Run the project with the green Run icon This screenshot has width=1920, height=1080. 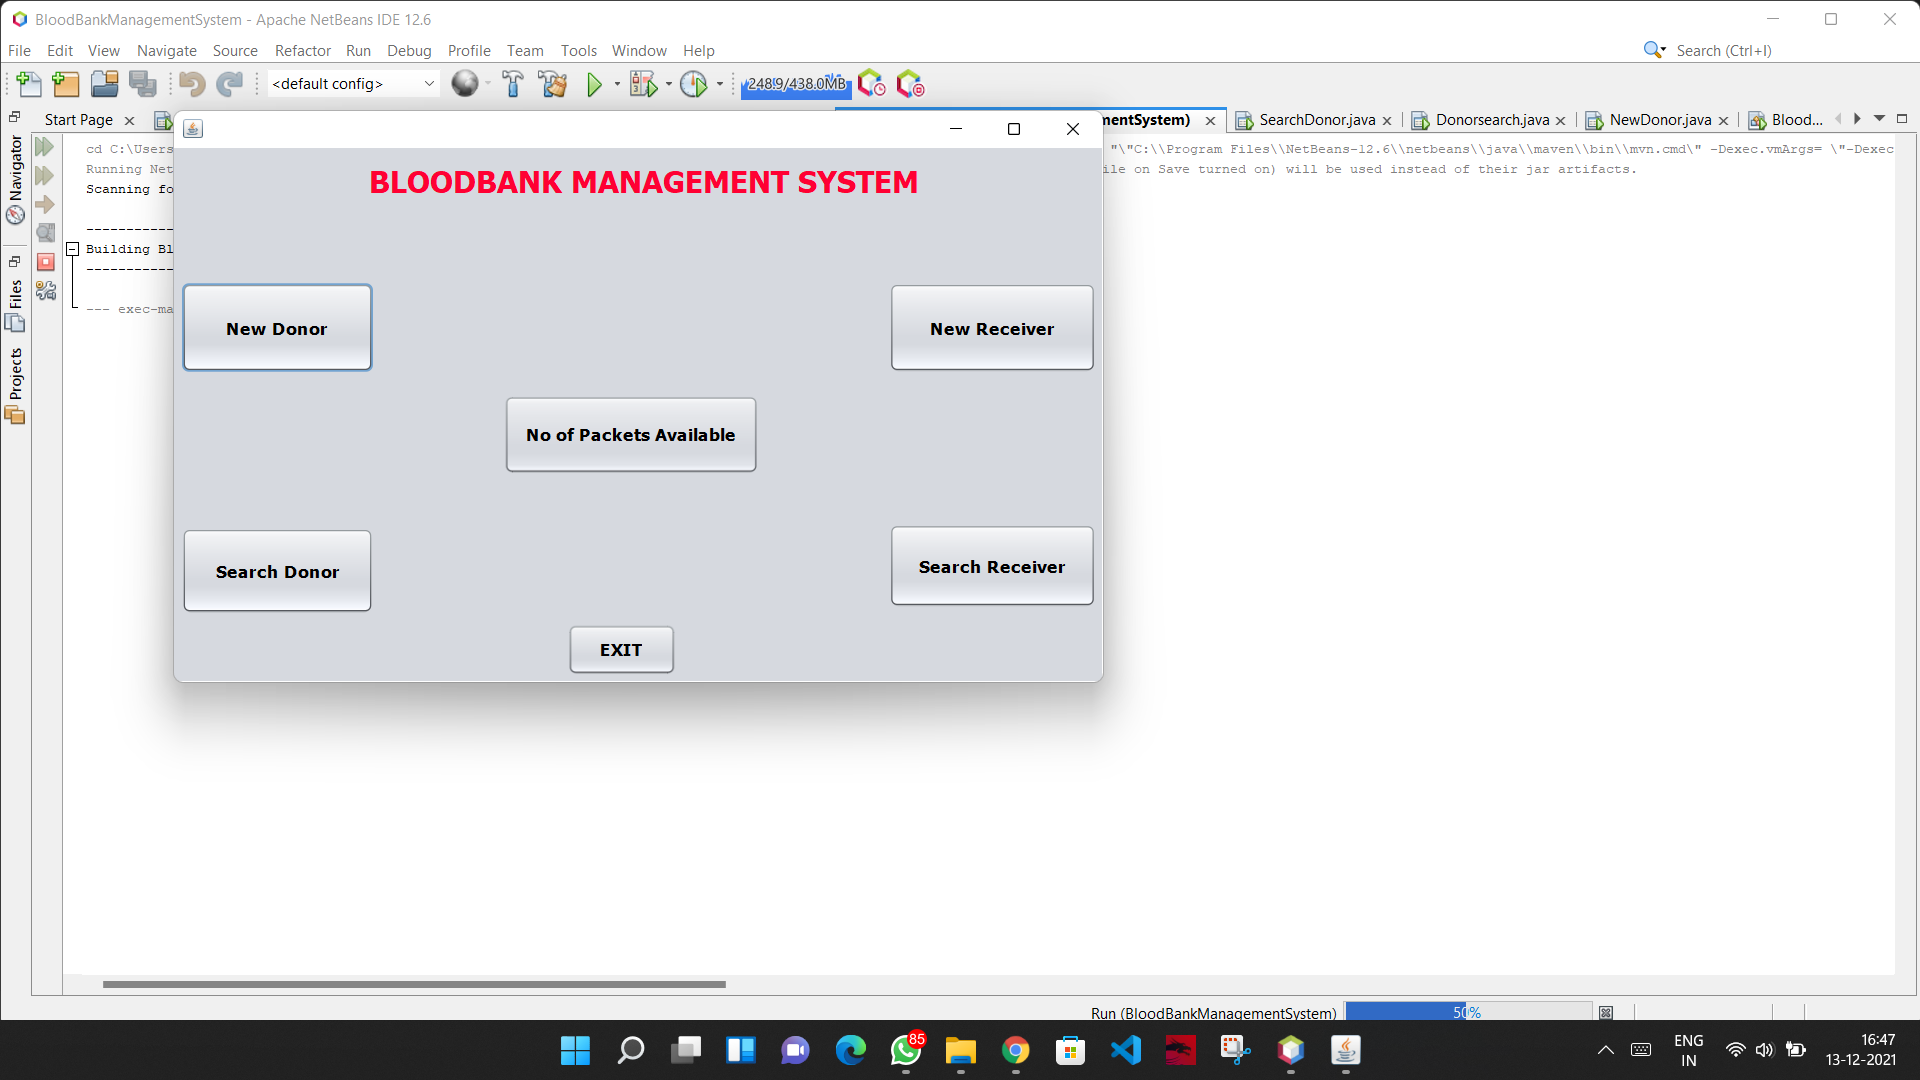pyautogui.click(x=597, y=84)
